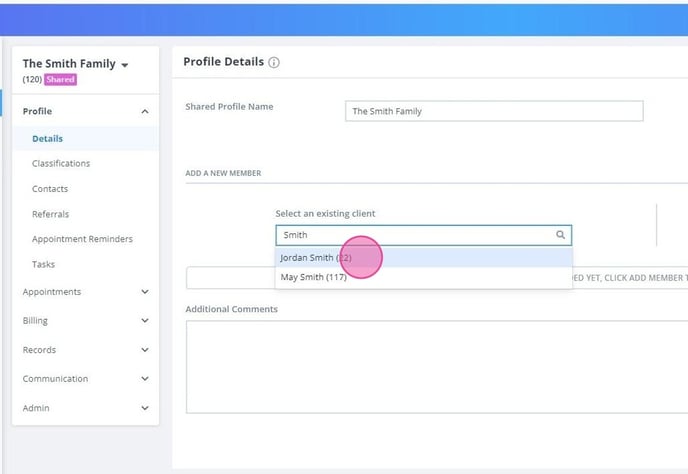Viewport: 688px width, 474px height.
Task: Click the search magnifier icon in client field
Action: click(560, 235)
